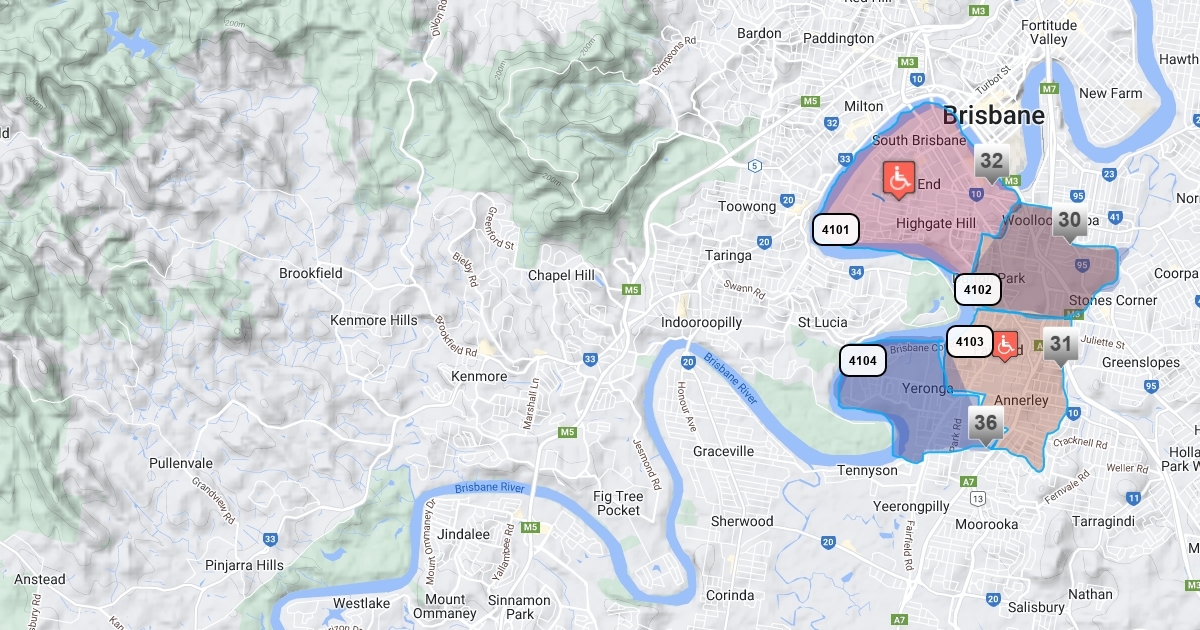Viewport: 1200px width, 630px height.
Task: Select the gray marker numbered 32
Action: [991, 164]
